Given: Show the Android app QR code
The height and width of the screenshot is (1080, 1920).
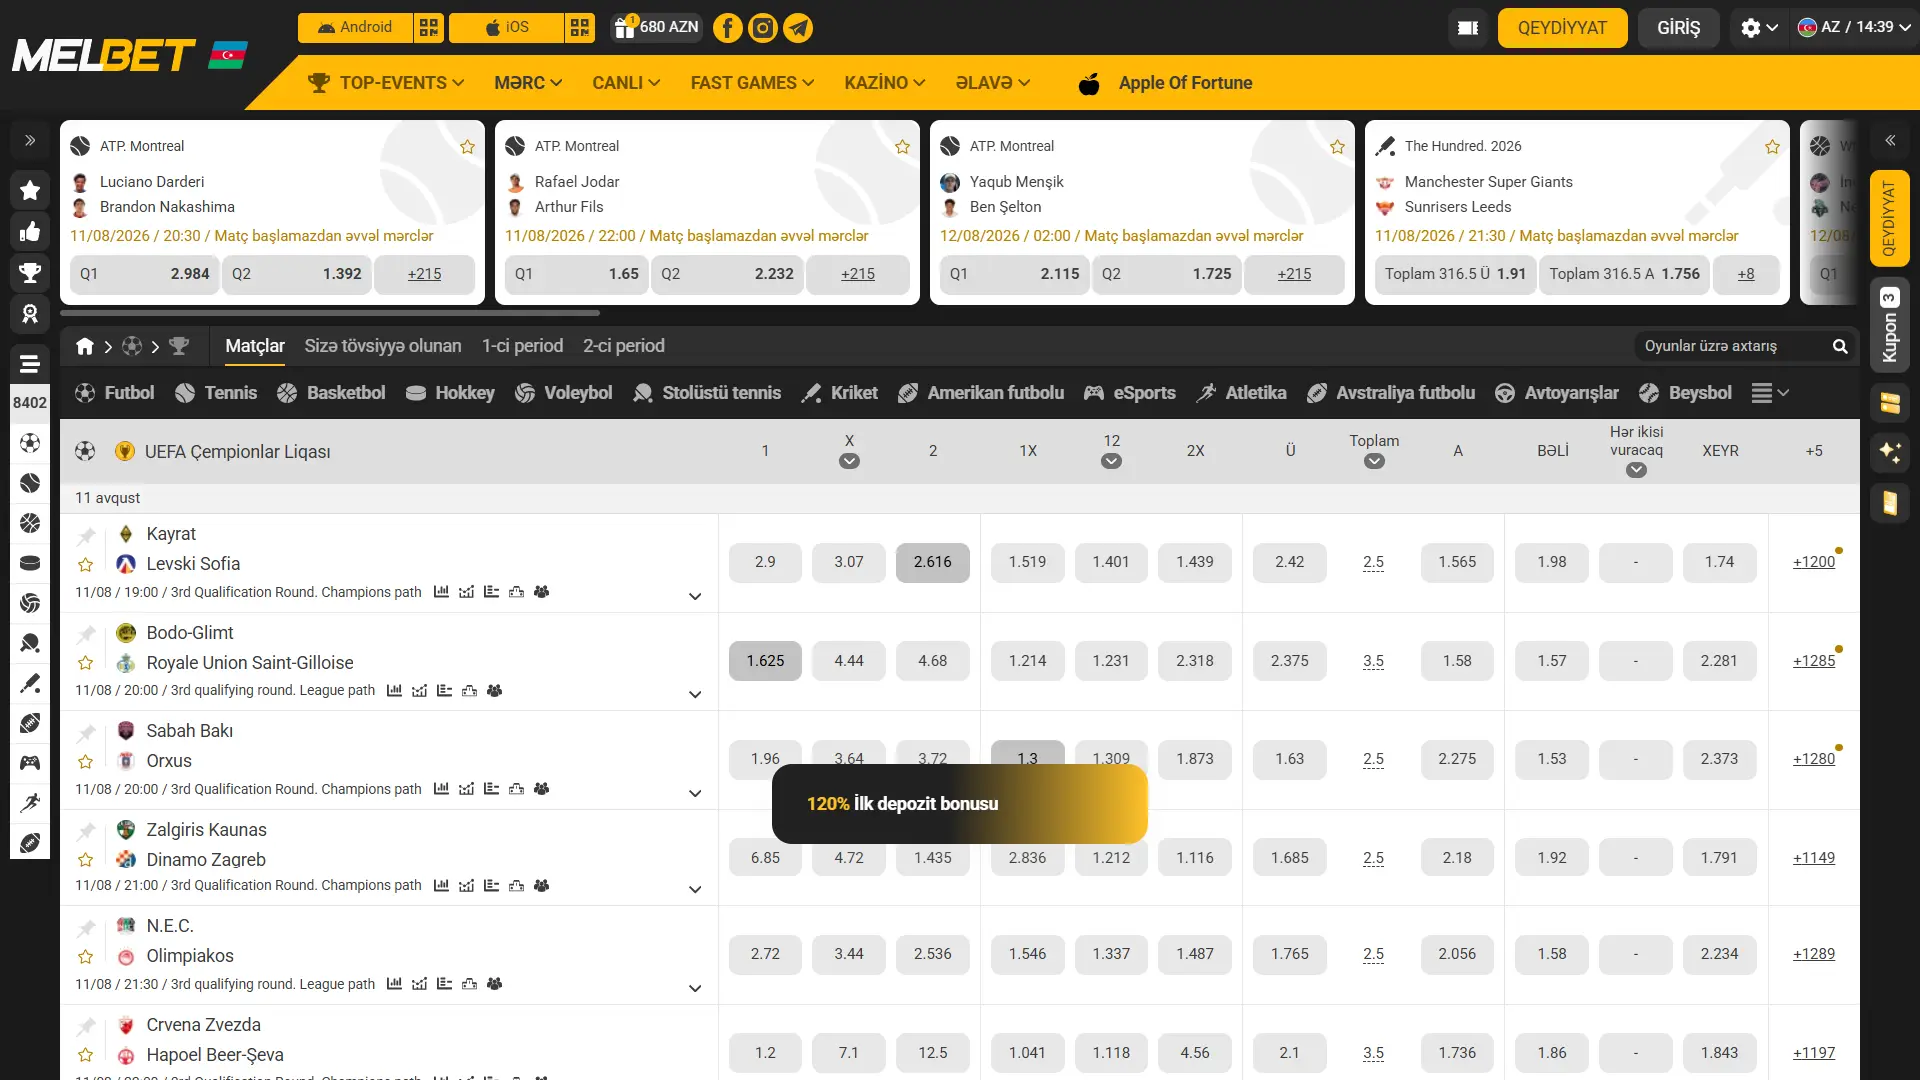Looking at the screenshot, I should pos(429,28).
